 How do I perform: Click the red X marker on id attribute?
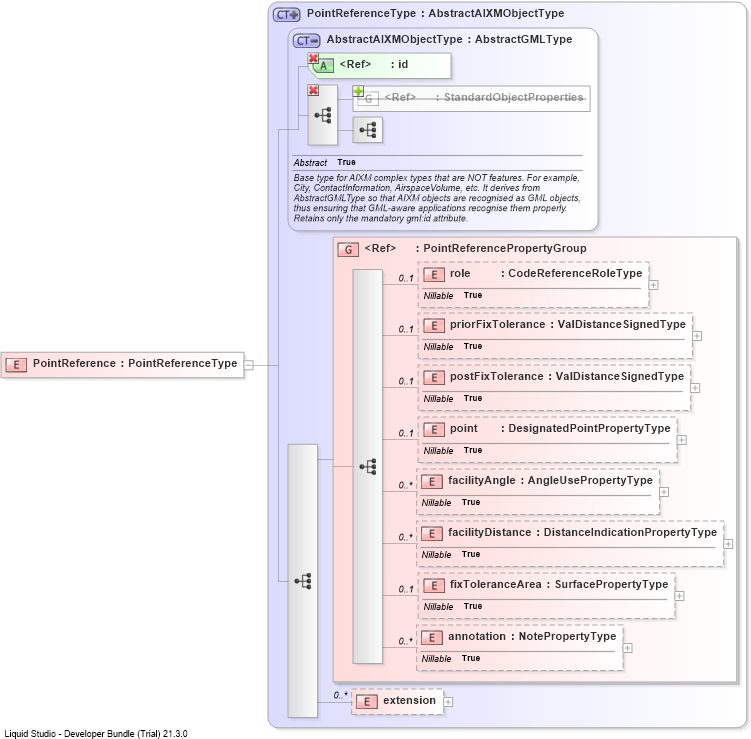(x=313, y=58)
